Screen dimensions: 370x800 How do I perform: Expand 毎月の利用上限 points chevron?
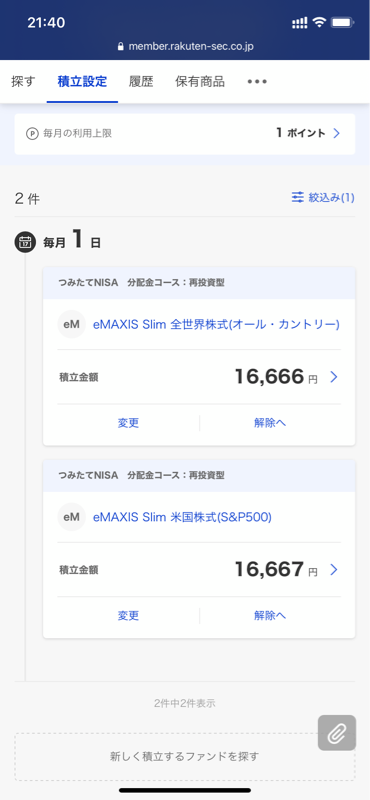(336, 133)
